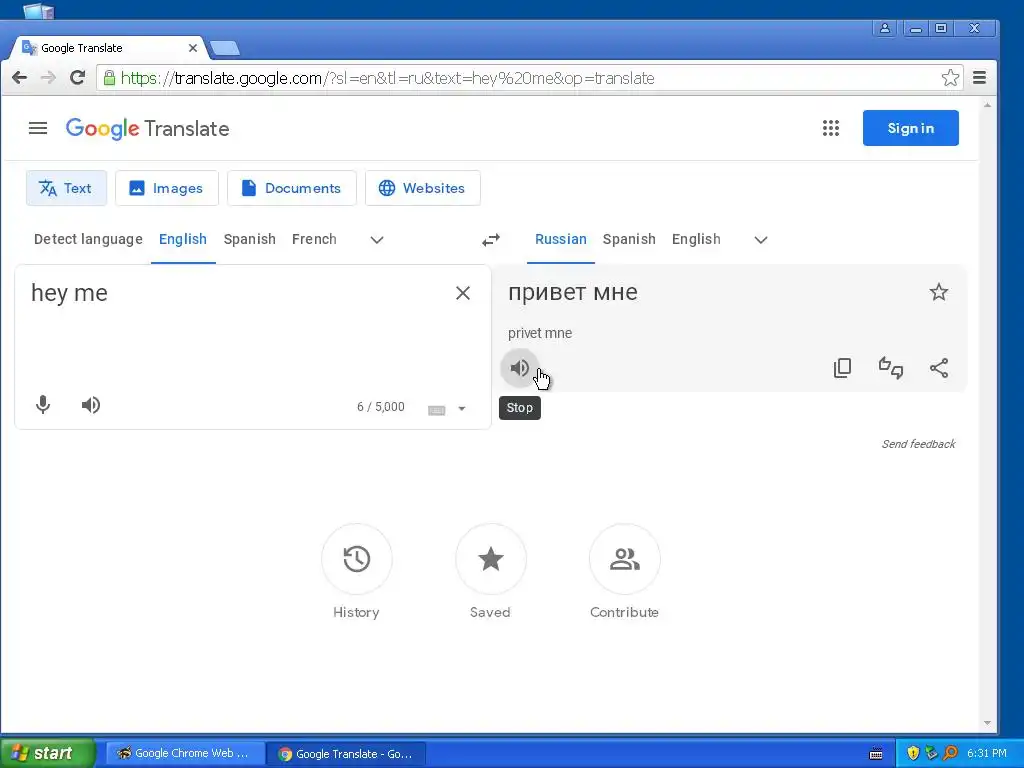Reload the page
1024x768 pixels.
[x=78, y=78]
